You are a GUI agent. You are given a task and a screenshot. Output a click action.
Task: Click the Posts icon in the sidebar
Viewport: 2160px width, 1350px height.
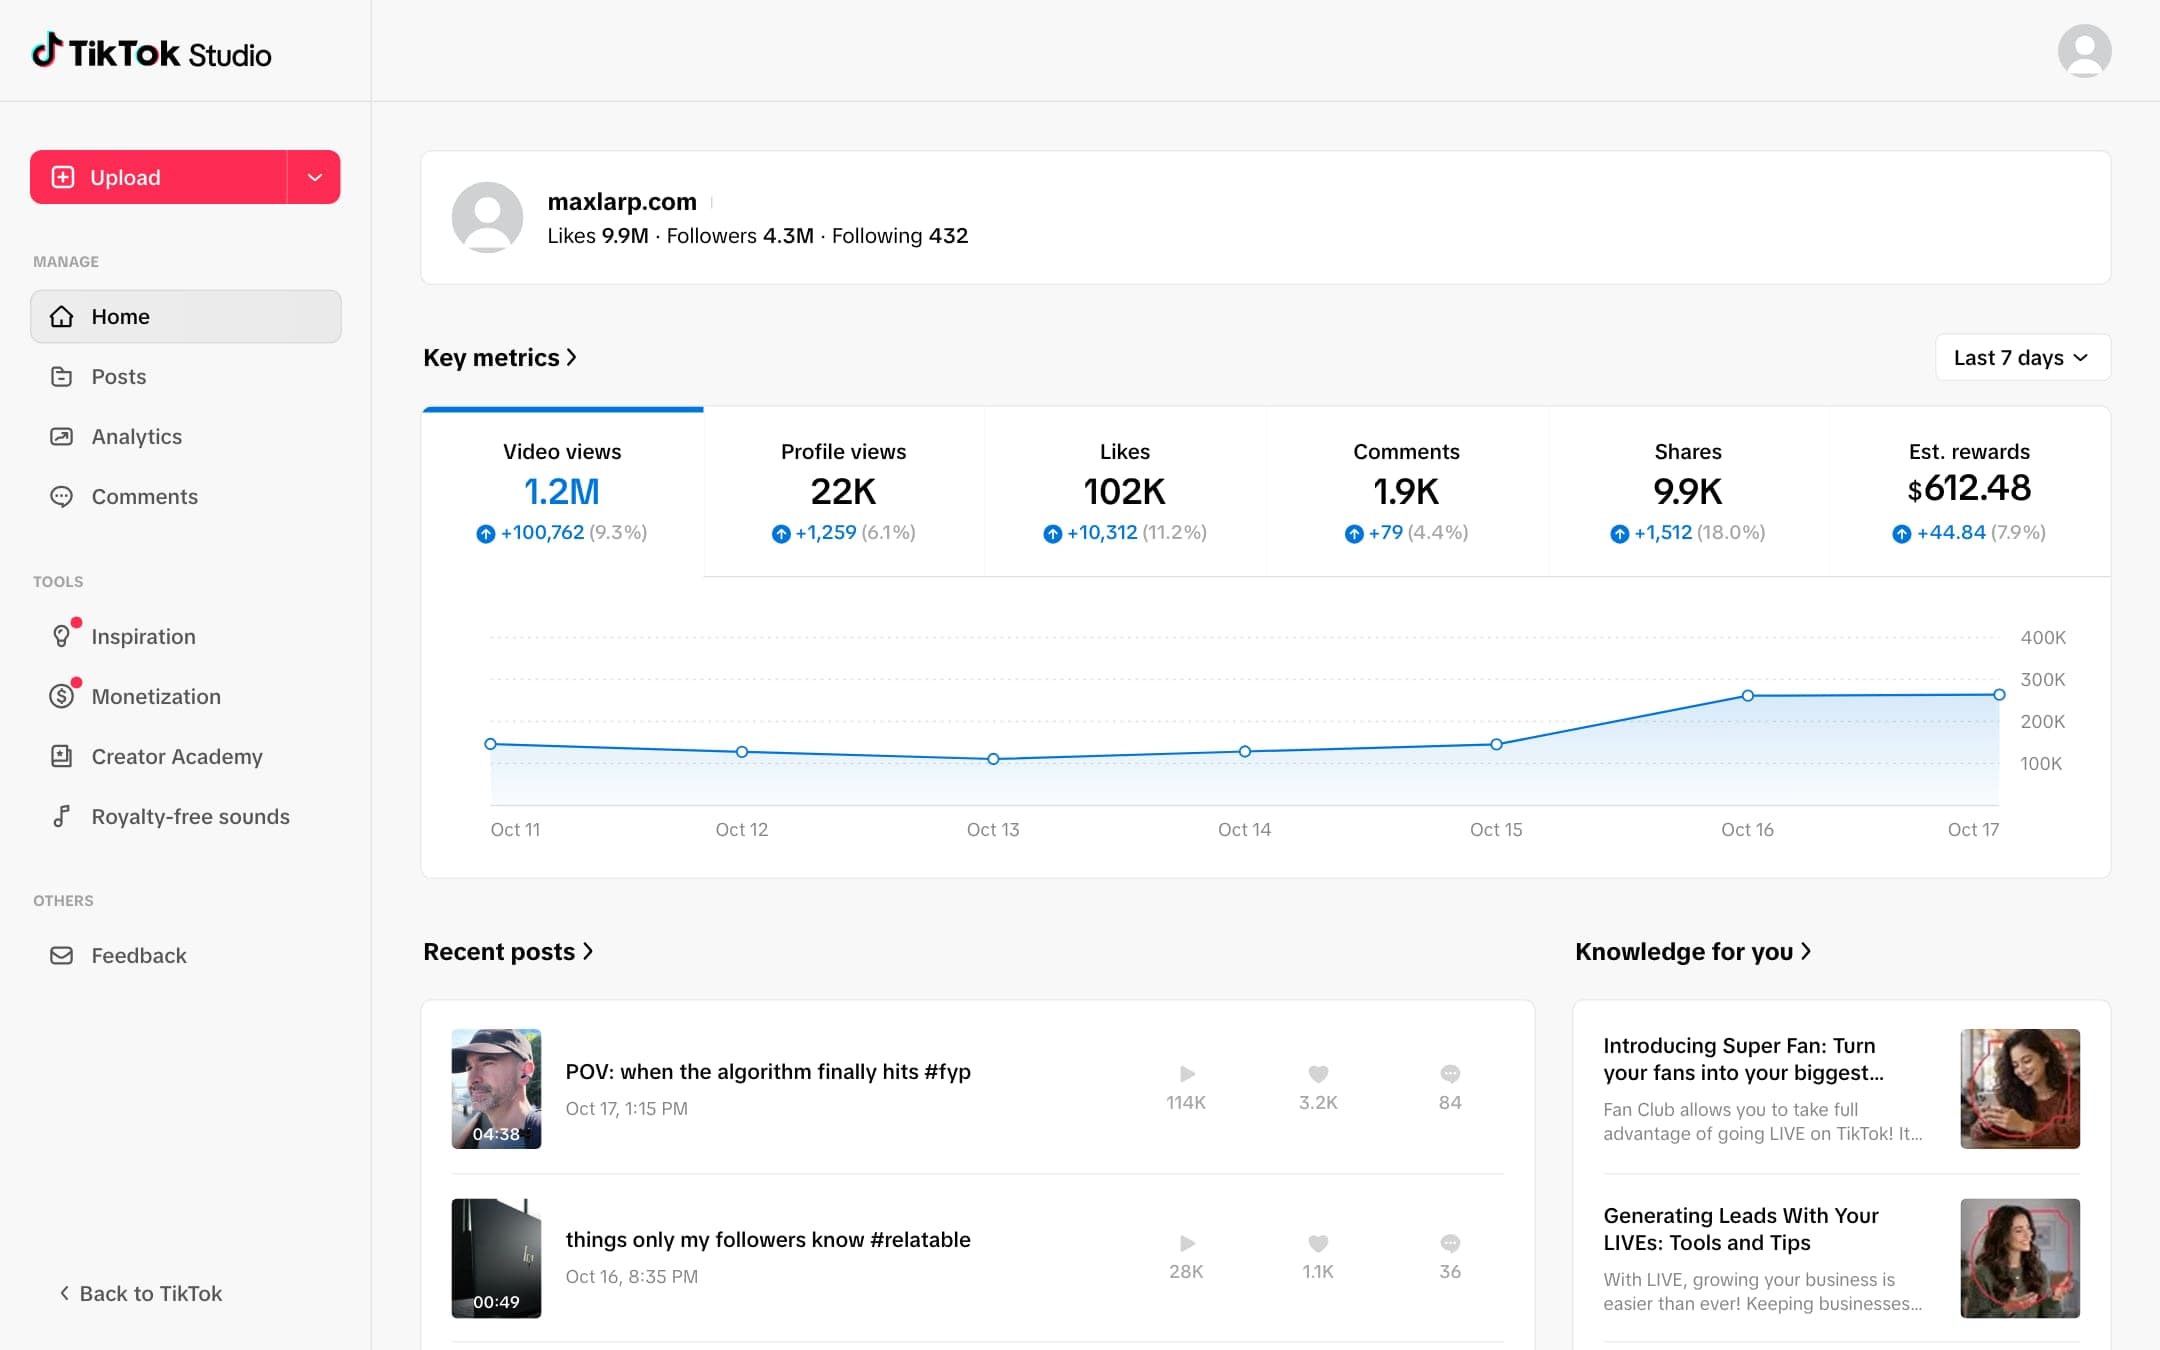(x=61, y=376)
